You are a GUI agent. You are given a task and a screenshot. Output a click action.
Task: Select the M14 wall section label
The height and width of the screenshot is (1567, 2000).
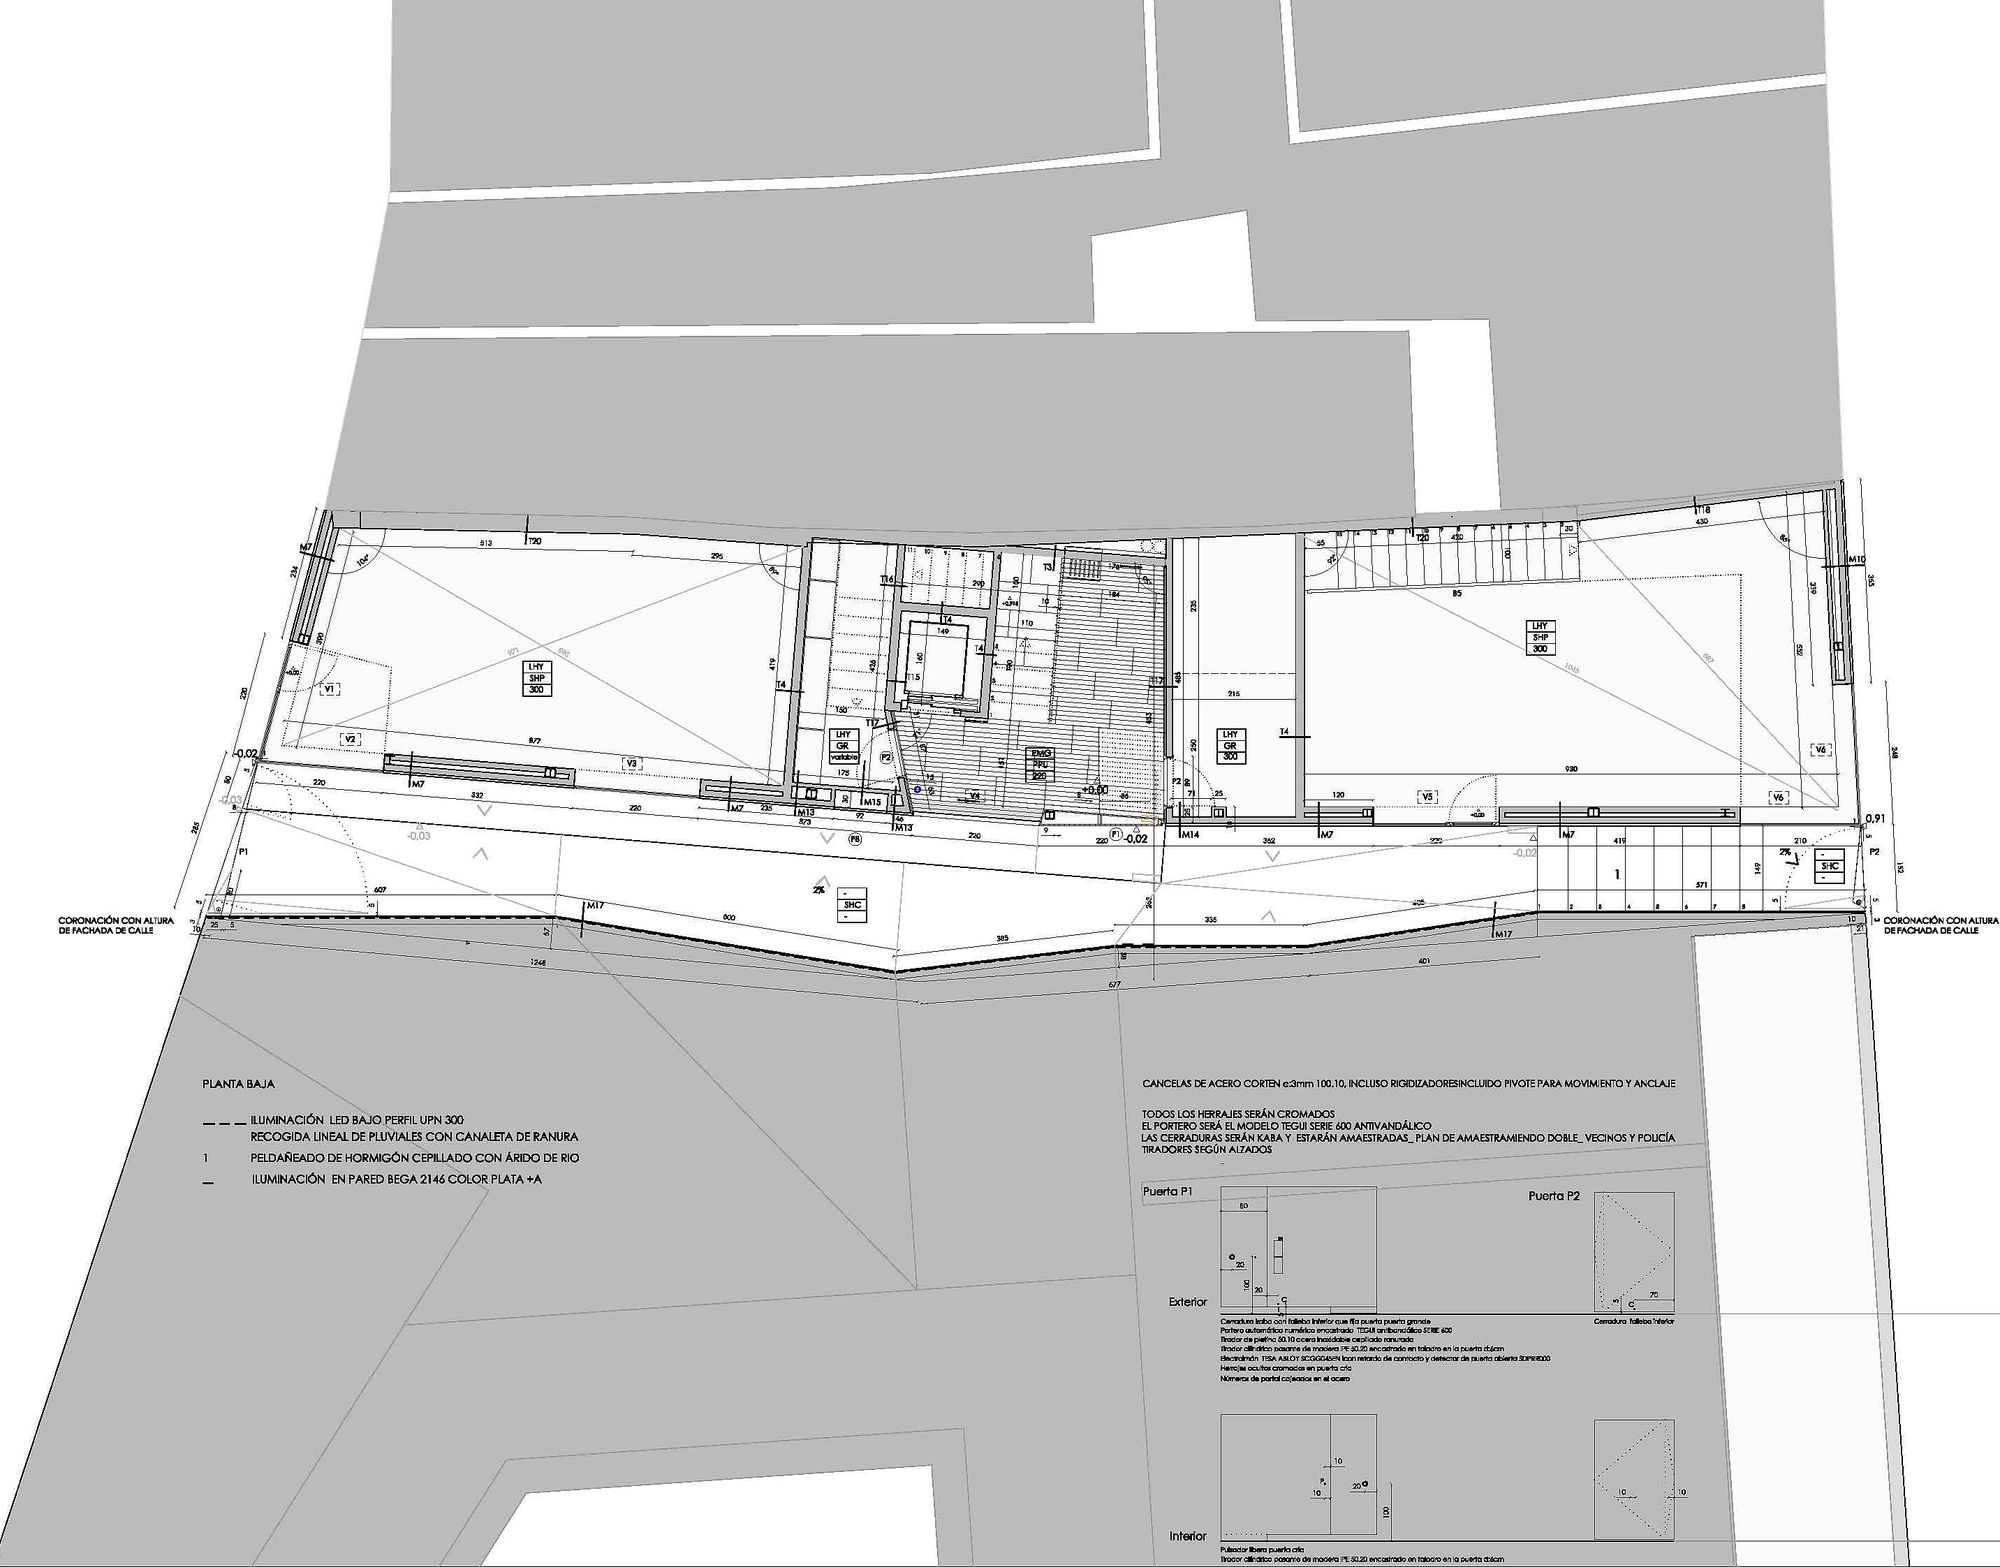click(x=1190, y=834)
